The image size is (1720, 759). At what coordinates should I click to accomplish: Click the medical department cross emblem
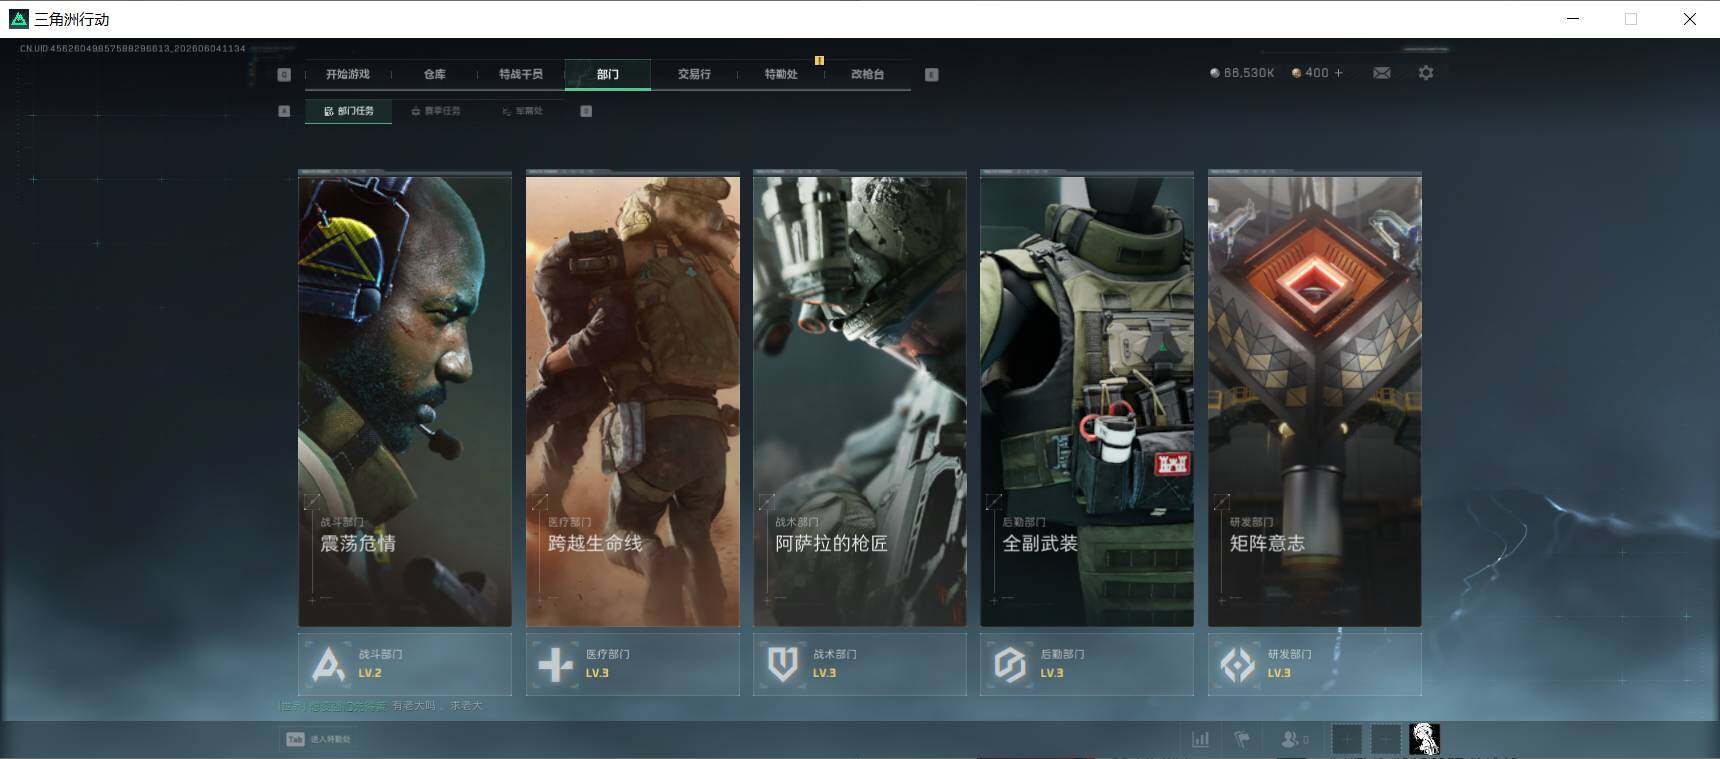[x=556, y=664]
